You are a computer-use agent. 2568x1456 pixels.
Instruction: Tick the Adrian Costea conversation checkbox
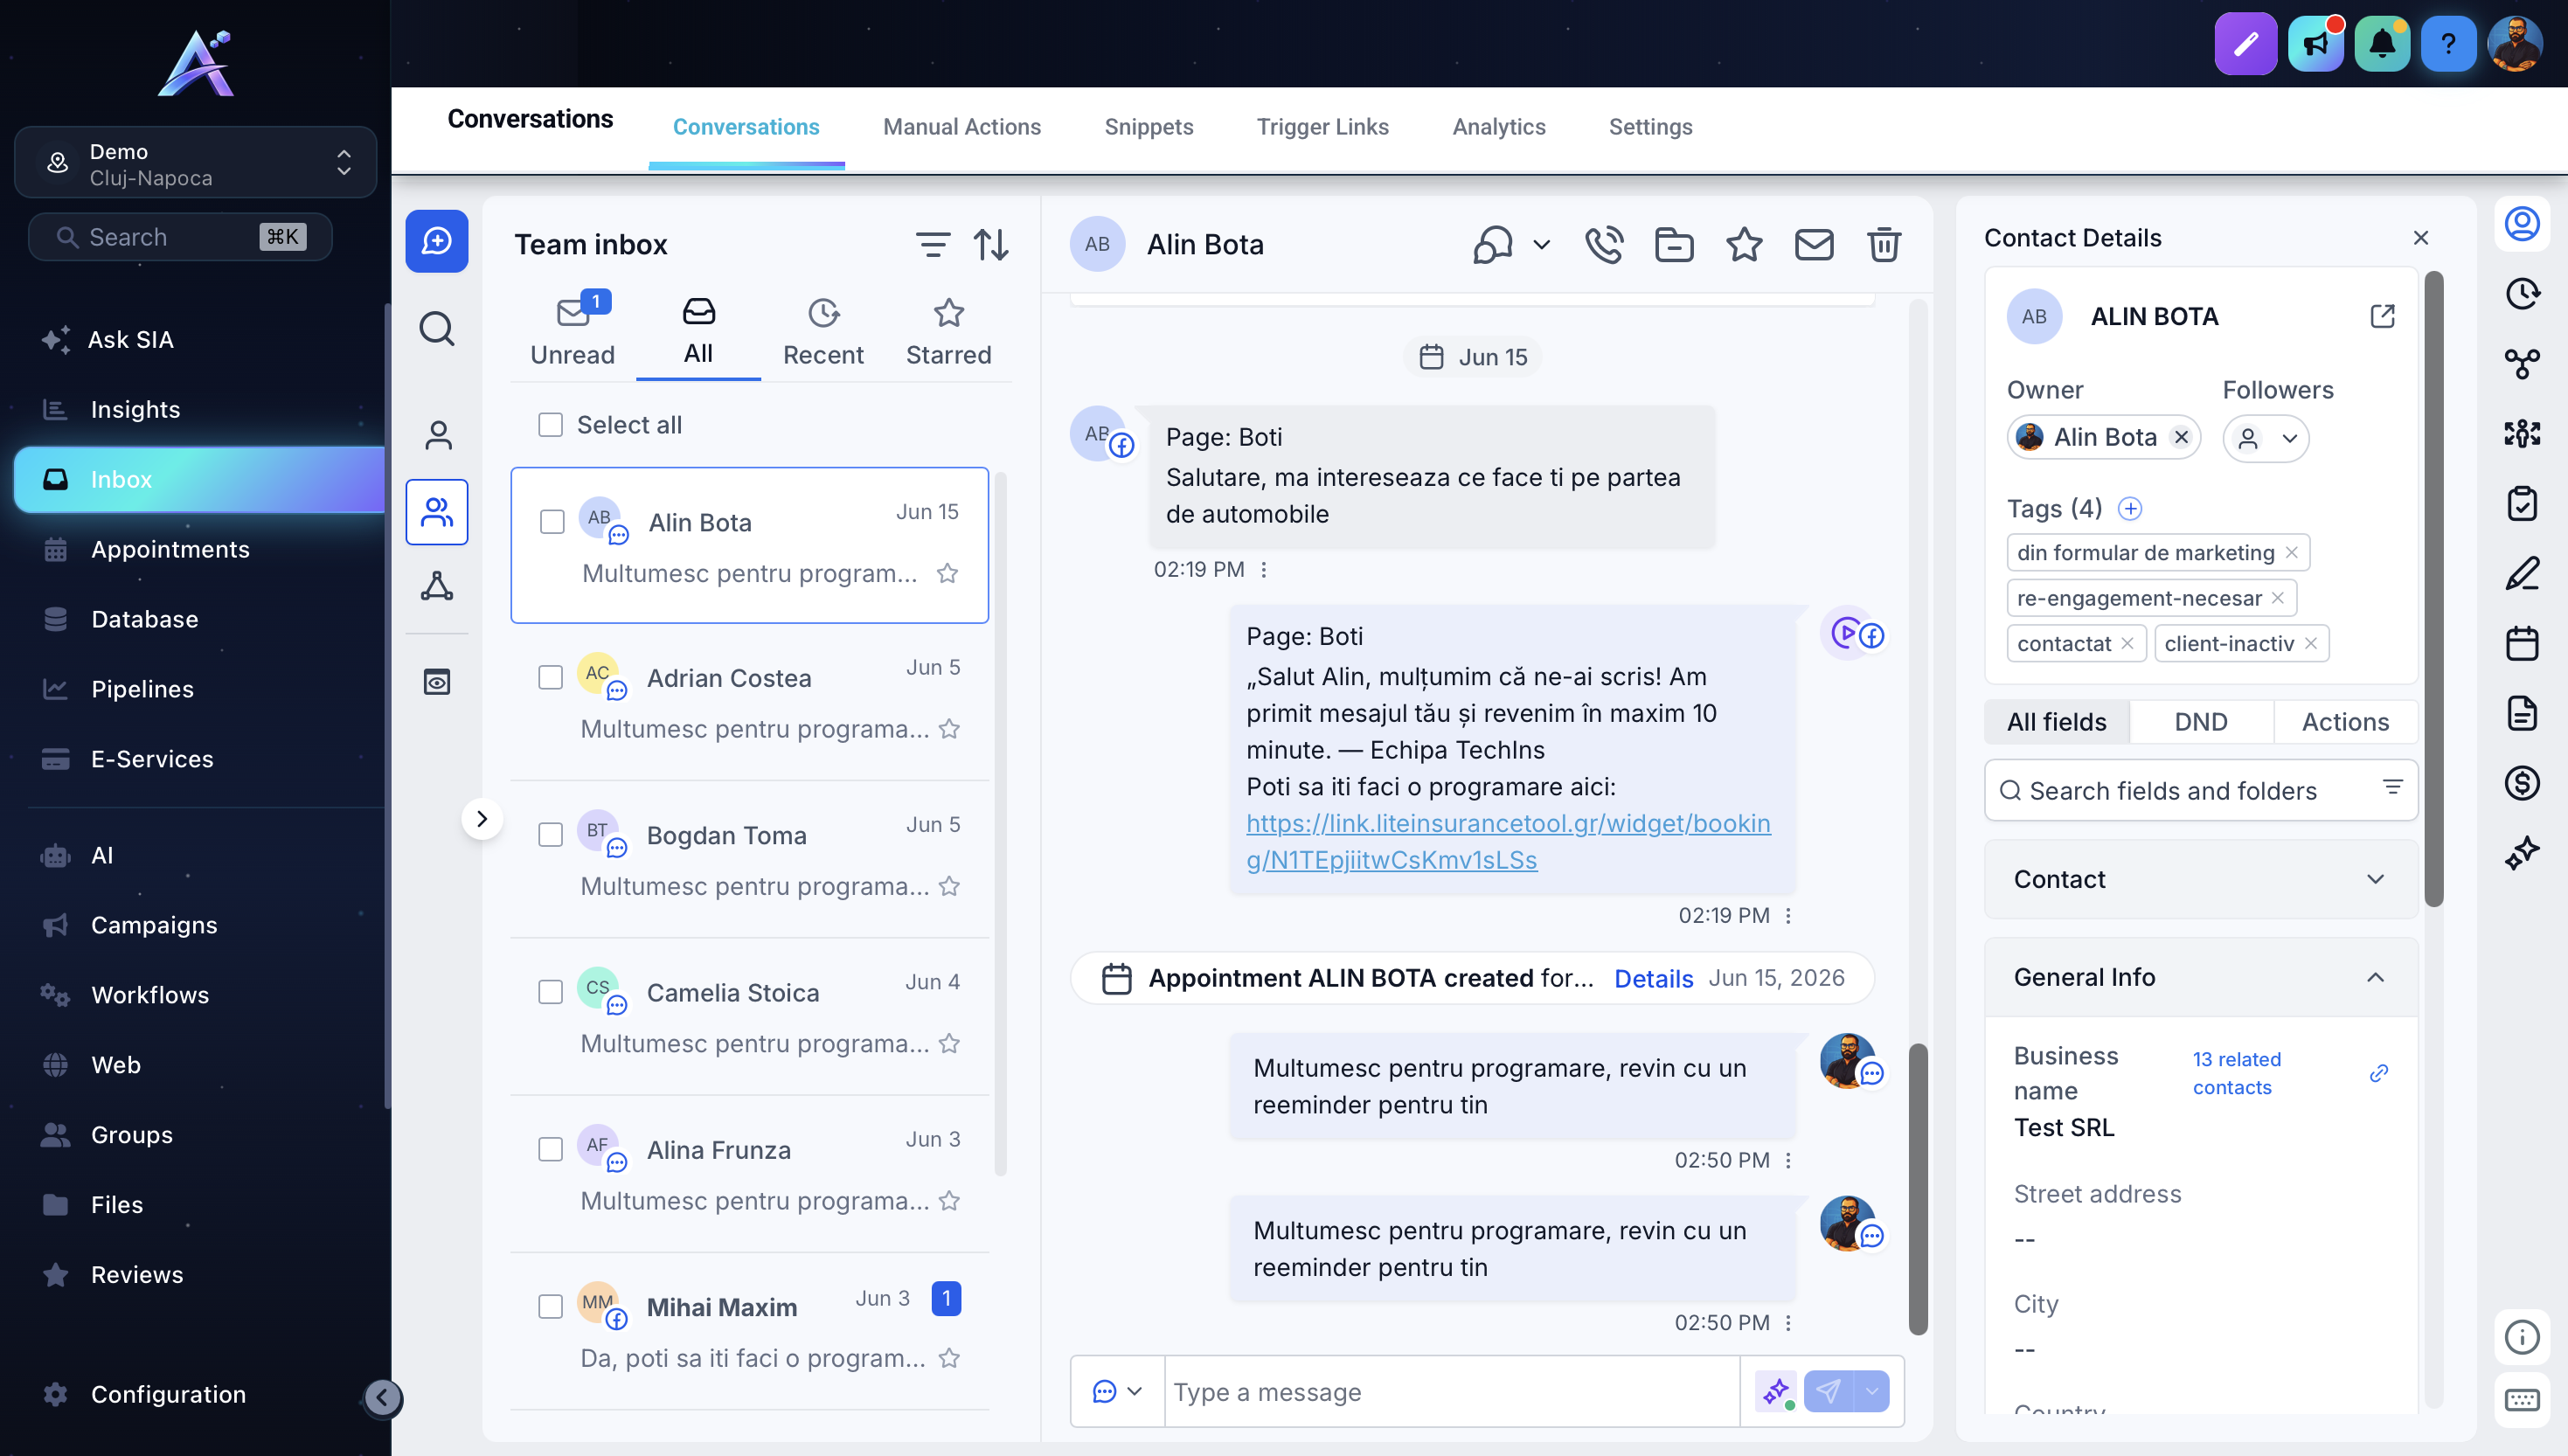[550, 677]
